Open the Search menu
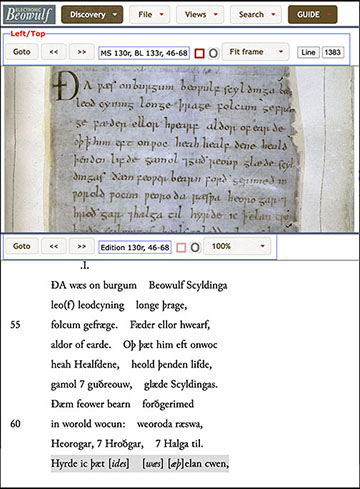This screenshot has height=489, width=360. (256, 15)
